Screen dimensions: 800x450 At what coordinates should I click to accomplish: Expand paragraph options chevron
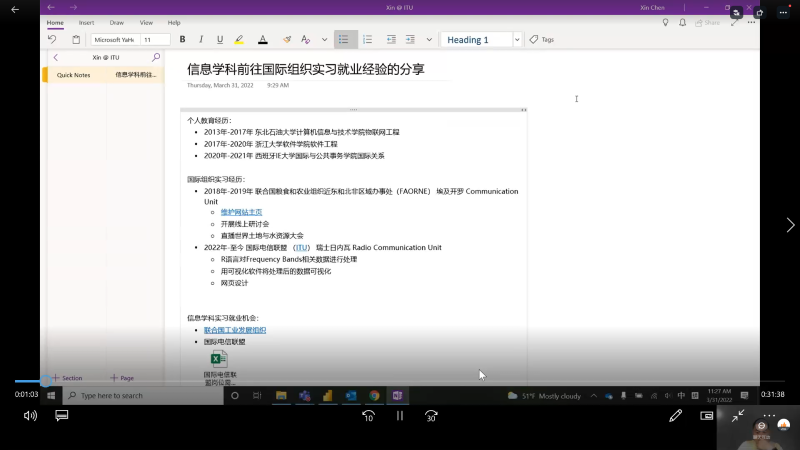[429, 39]
